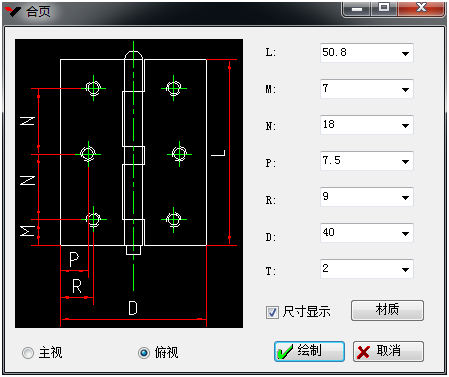Click the 绘制 button to draw
This screenshot has height=377, width=449.
(x=309, y=351)
